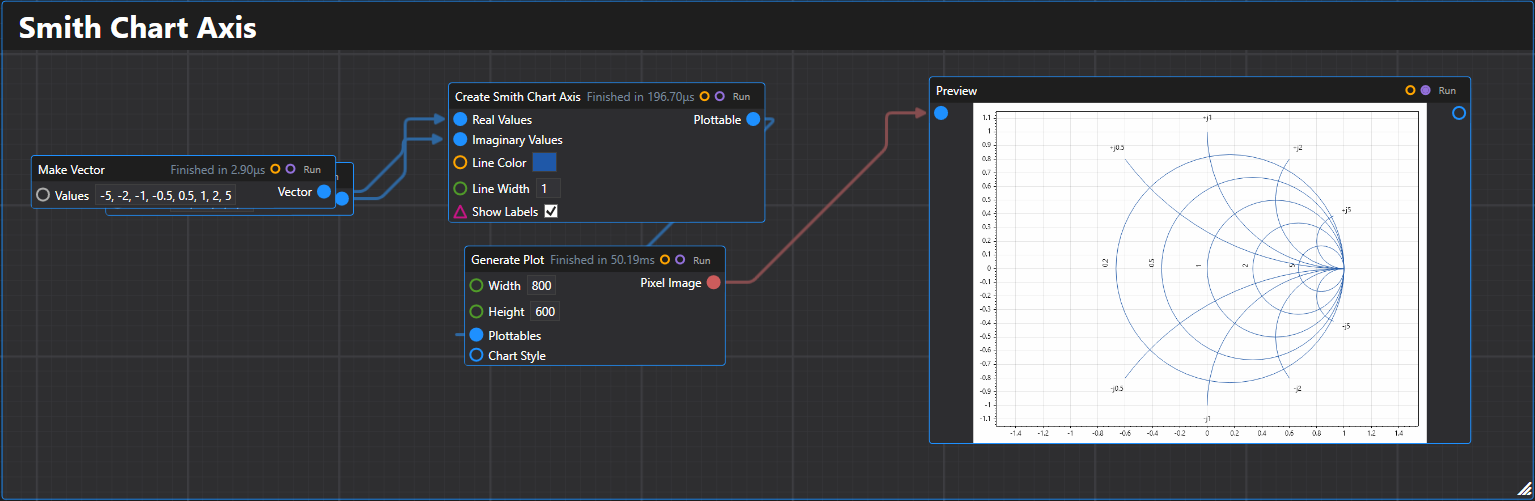Click the resize grip in canvas corner

[1524, 488]
